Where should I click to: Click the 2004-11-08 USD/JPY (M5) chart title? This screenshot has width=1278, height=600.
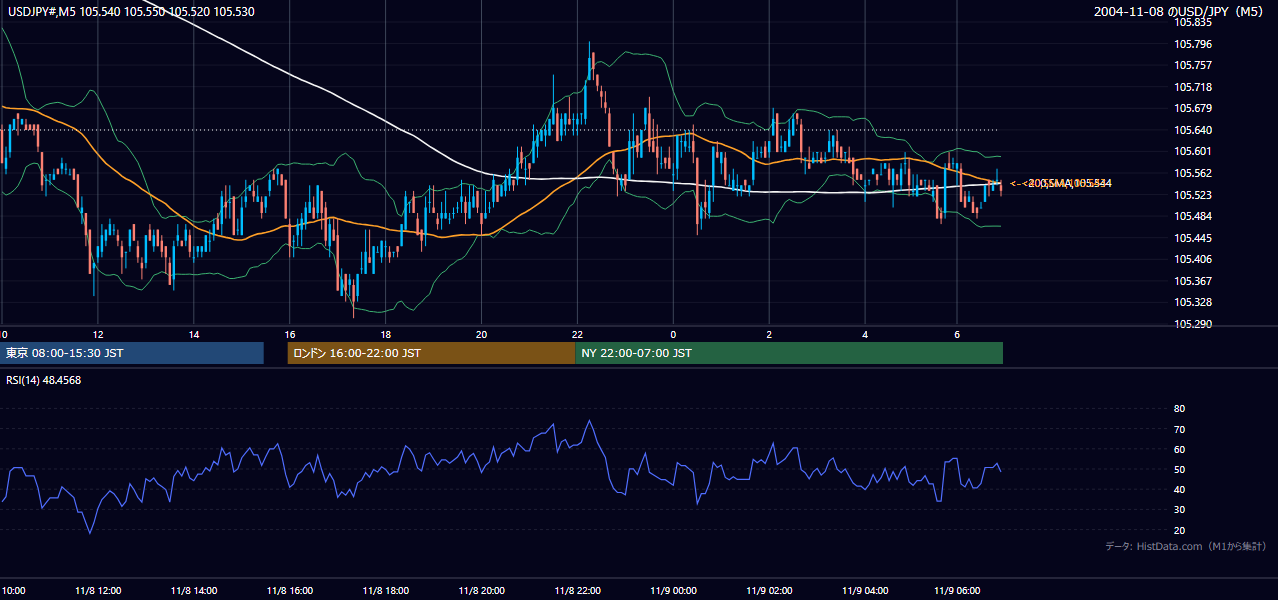coord(1179,12)
